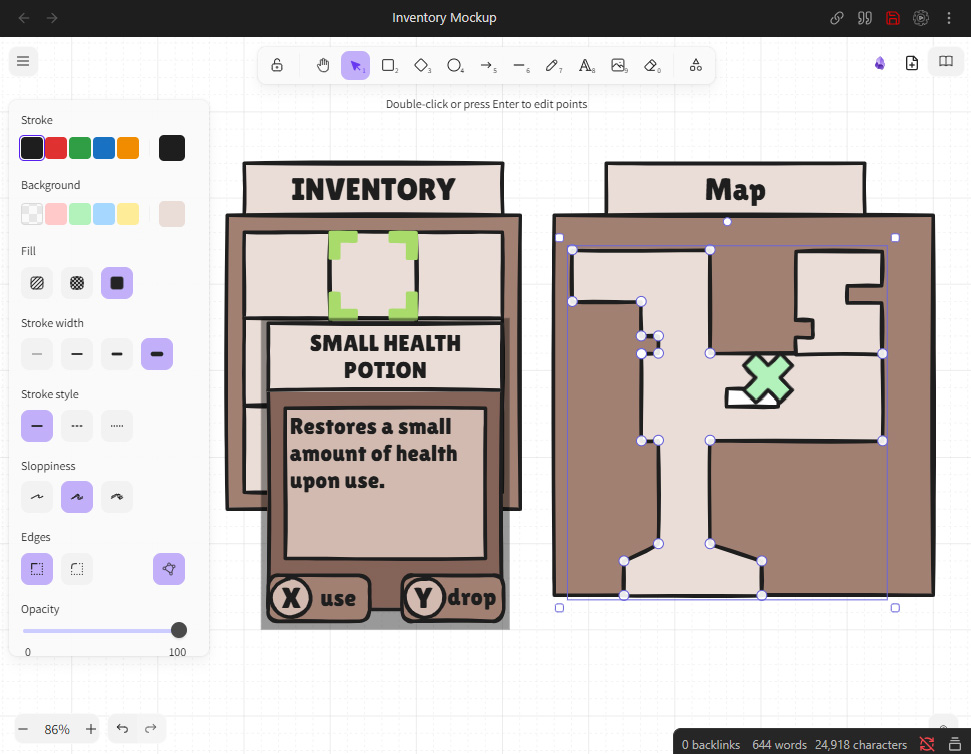Select the Diamond shape tool
Image resolution: width=971 pixels, height=754 pixels.
[x=422, y=66]
